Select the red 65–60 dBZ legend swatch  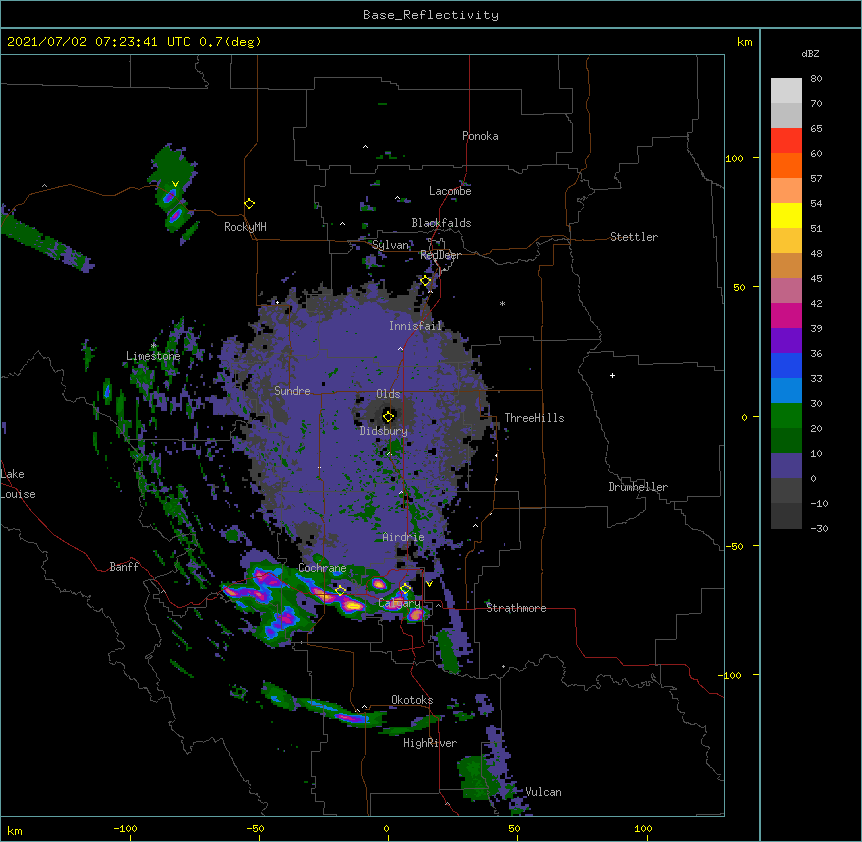coord(786,141)
